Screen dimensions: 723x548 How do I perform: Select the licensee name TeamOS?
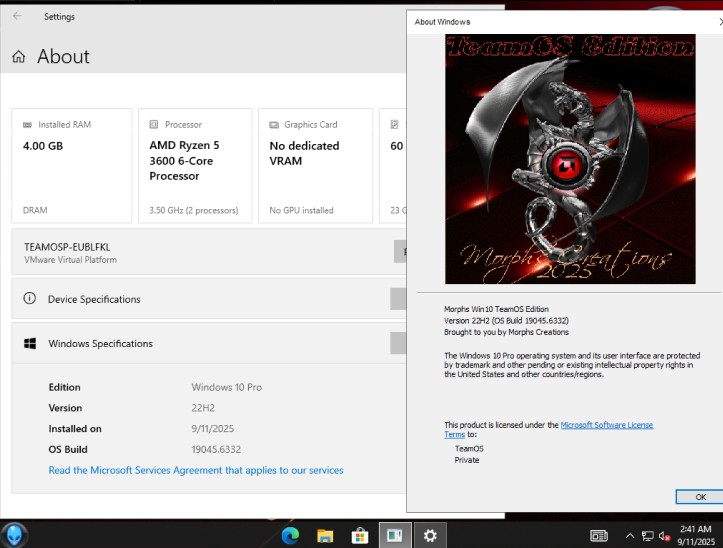click(469, 448)
